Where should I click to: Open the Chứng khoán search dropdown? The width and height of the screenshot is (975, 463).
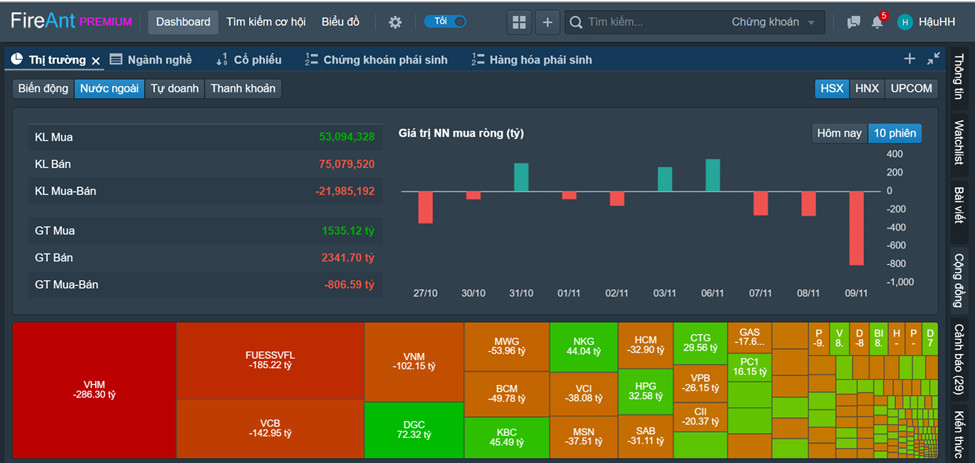771,22
